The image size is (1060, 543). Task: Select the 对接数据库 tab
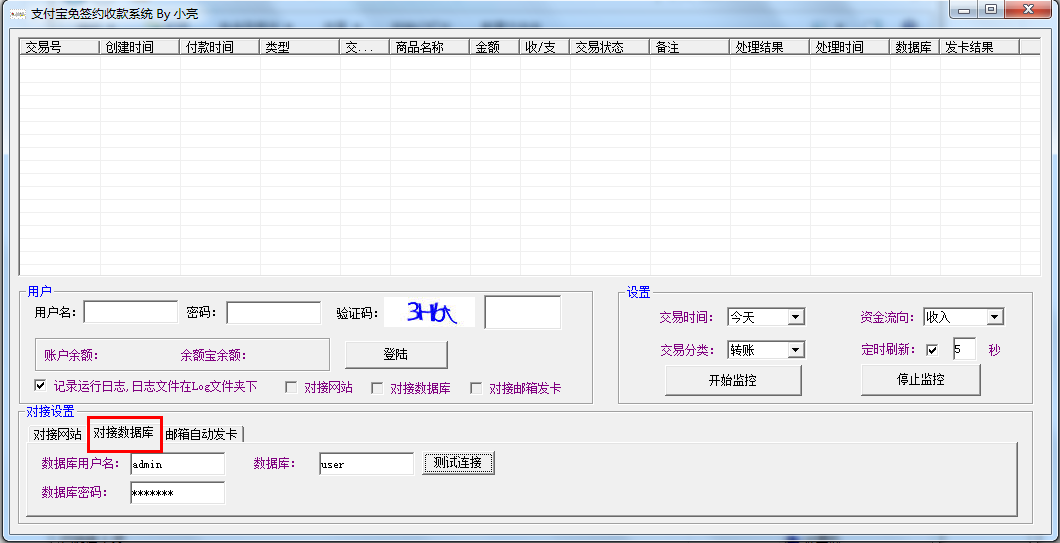click(x=124, y=433)
